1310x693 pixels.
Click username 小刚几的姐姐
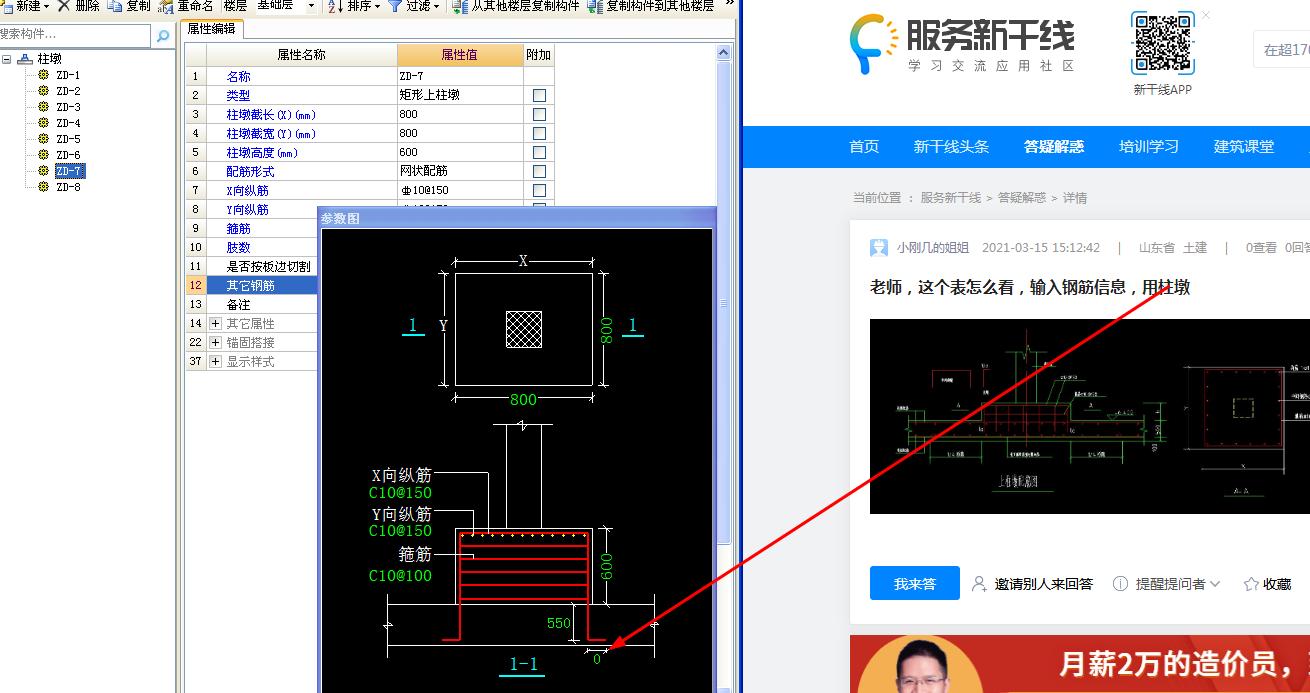coord(932,248)
